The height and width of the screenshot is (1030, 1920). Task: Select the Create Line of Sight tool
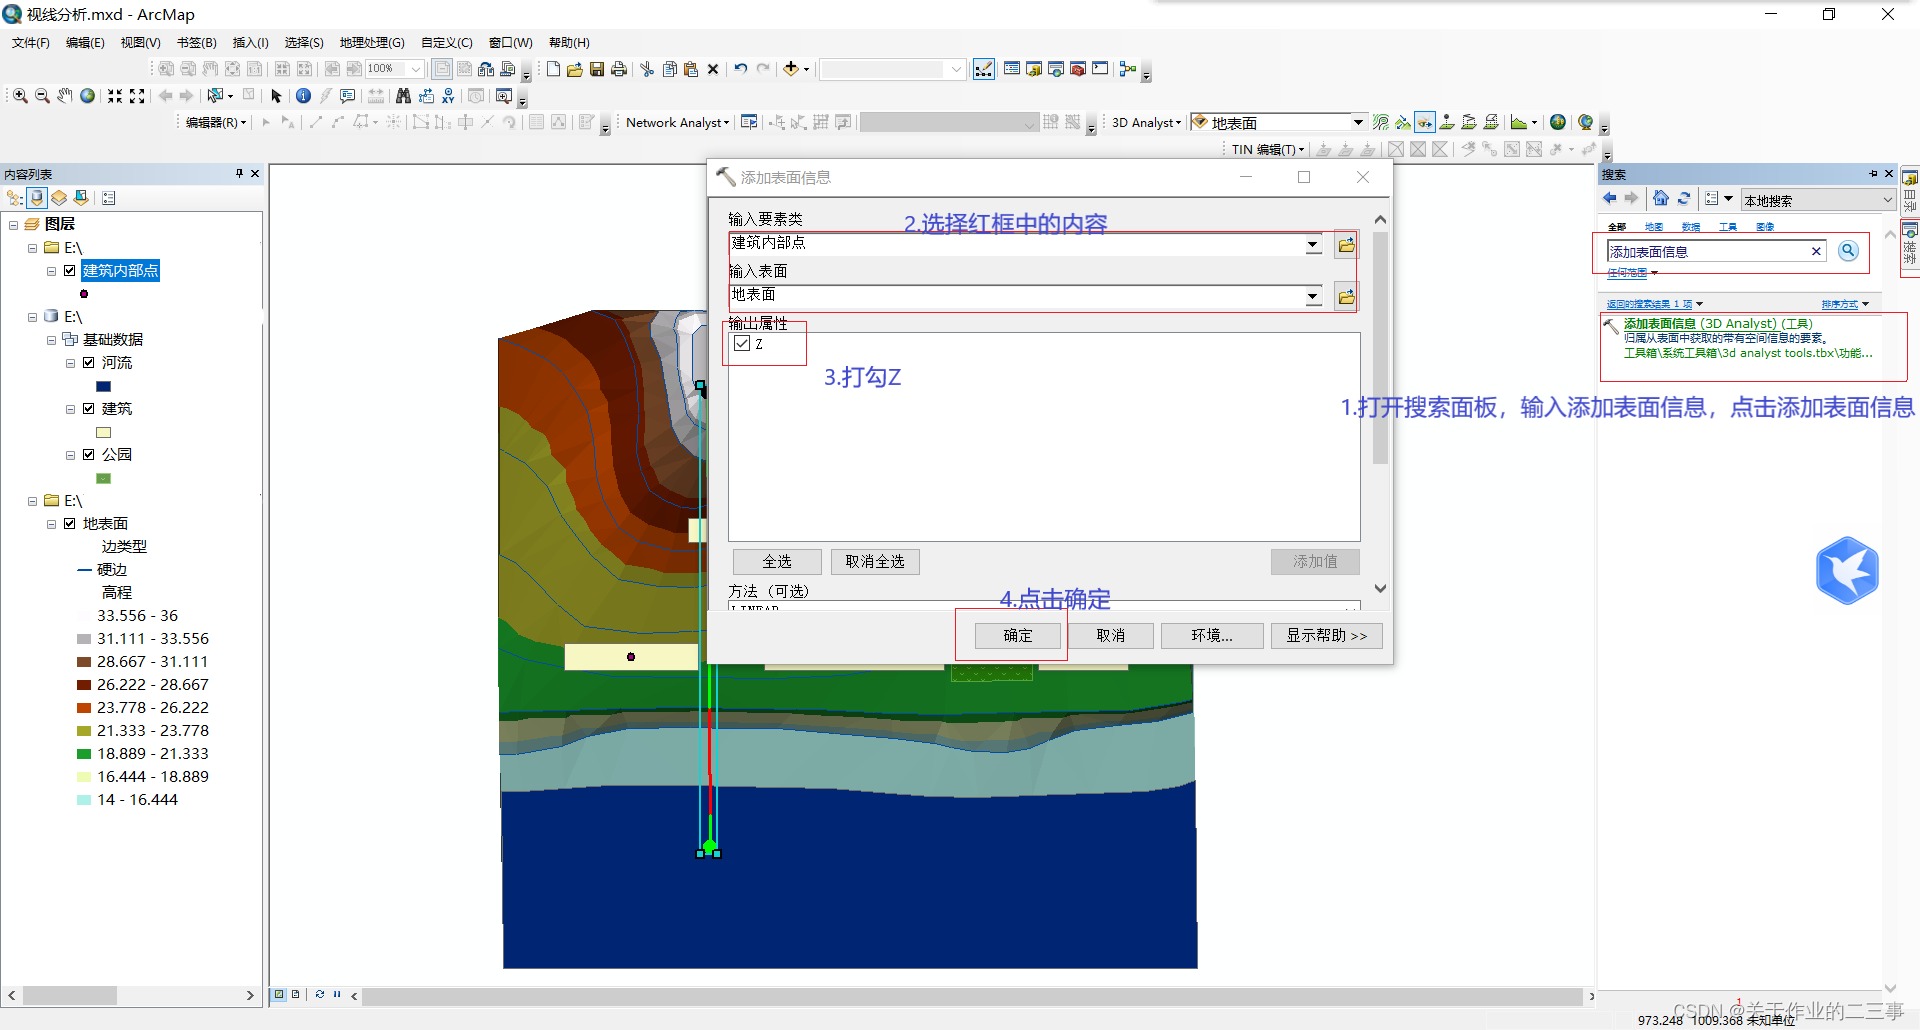[1425, 123]
